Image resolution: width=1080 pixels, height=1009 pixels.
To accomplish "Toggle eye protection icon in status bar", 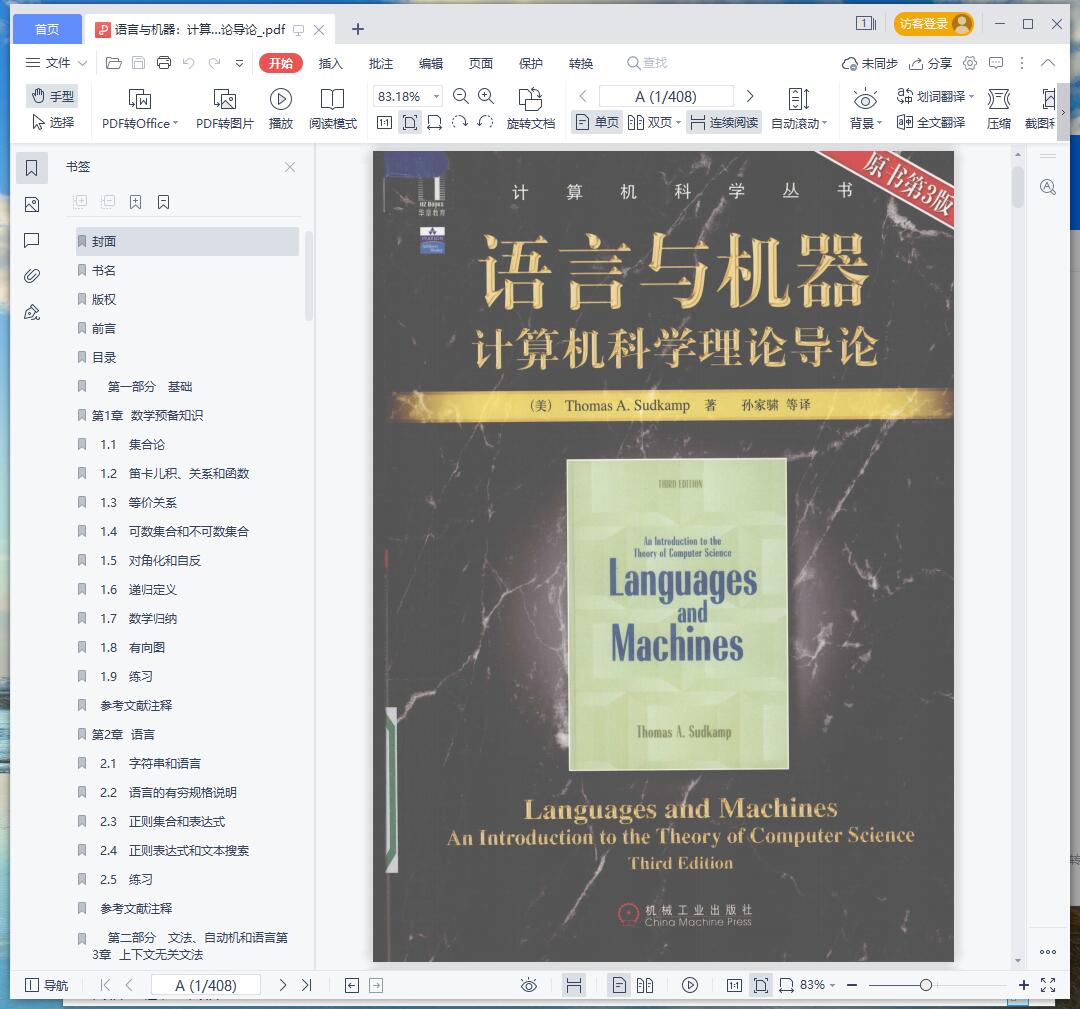I will tap(528, 985).
